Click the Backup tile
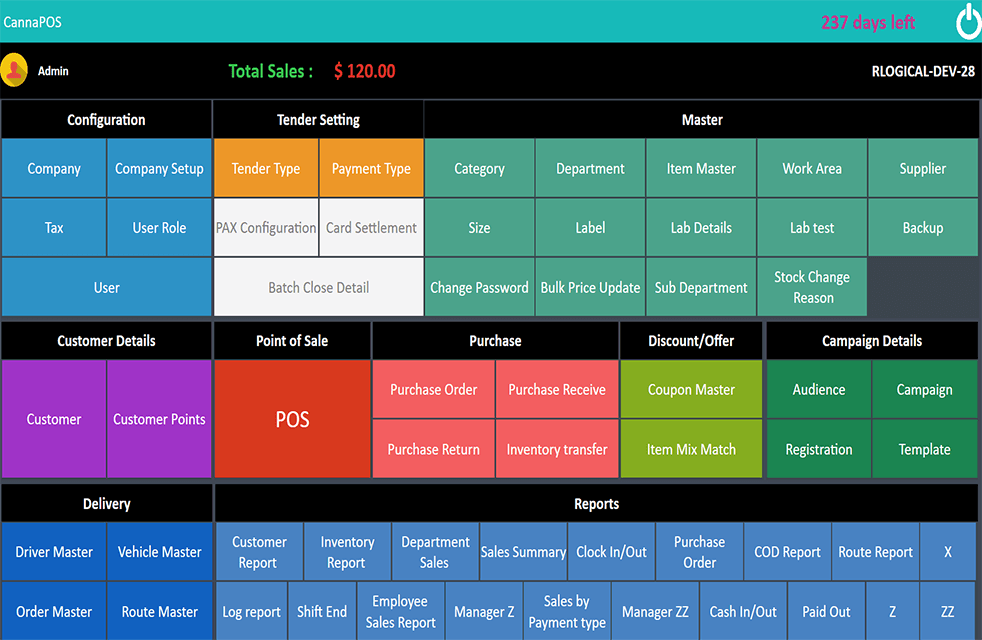 tap(922, 227)
